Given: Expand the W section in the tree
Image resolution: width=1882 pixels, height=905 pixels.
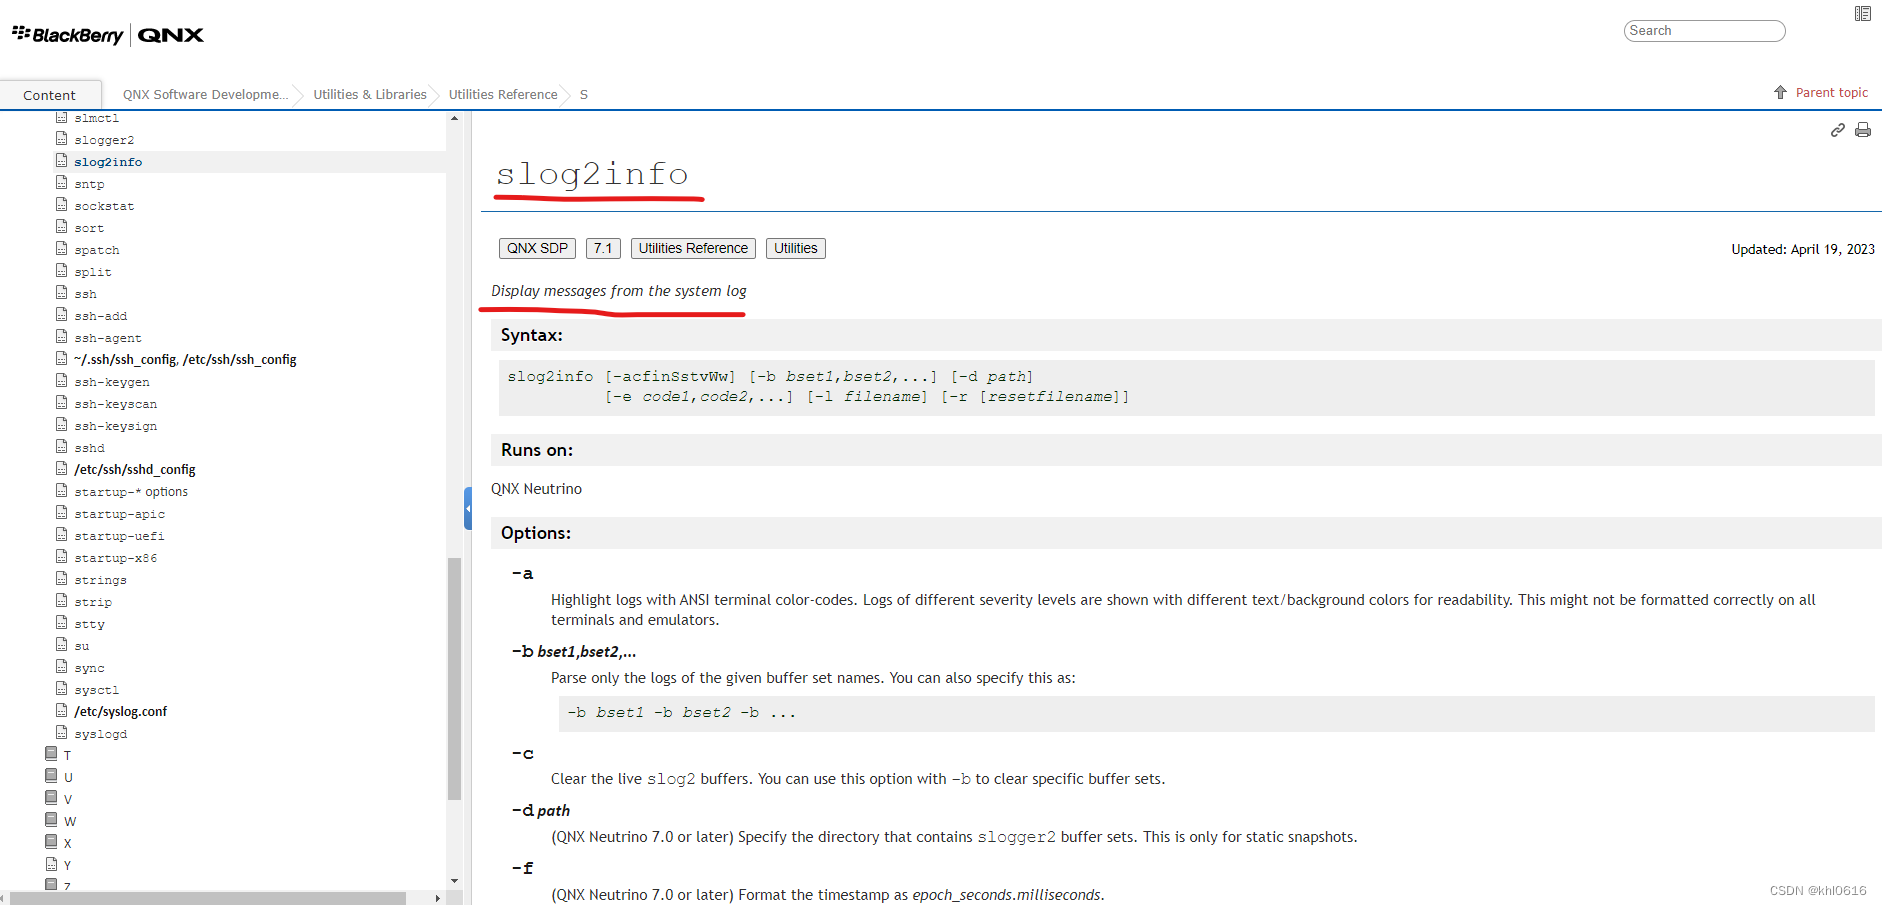Looking at the screenshot, I should [52, 820].
